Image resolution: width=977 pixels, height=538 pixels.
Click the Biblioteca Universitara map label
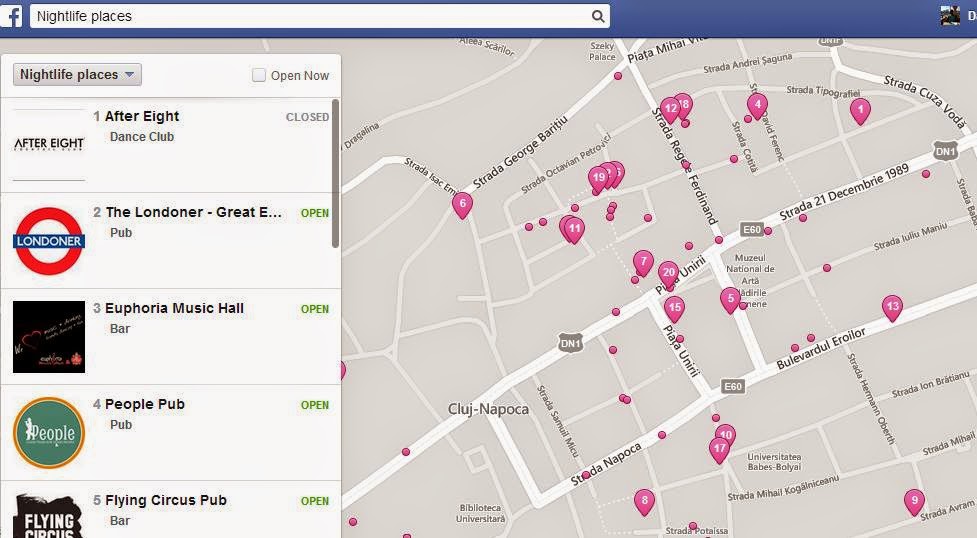tap(480, 513)
